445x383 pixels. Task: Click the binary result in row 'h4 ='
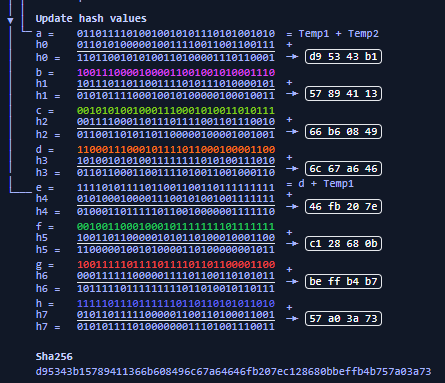[176, 212]
